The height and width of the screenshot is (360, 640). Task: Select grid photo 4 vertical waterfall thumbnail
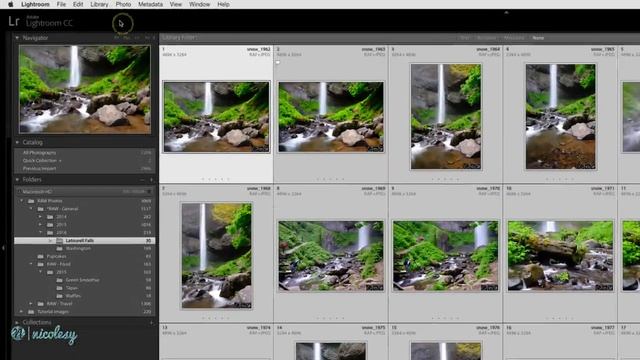[x=560, y=116]
